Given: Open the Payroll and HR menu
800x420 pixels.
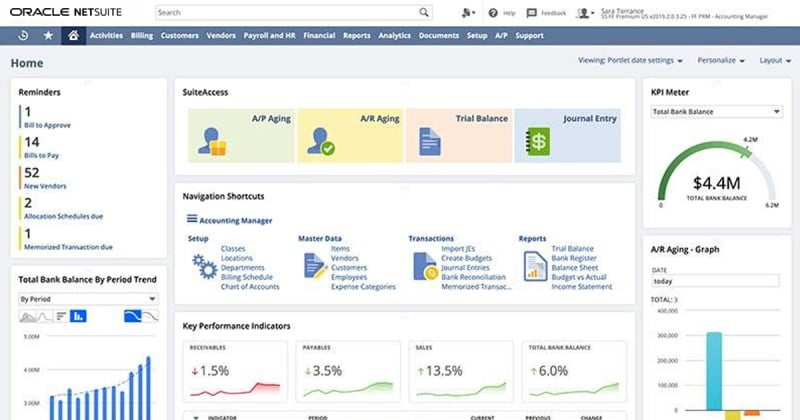Looking at the screenshot, I should pos(269,36).
